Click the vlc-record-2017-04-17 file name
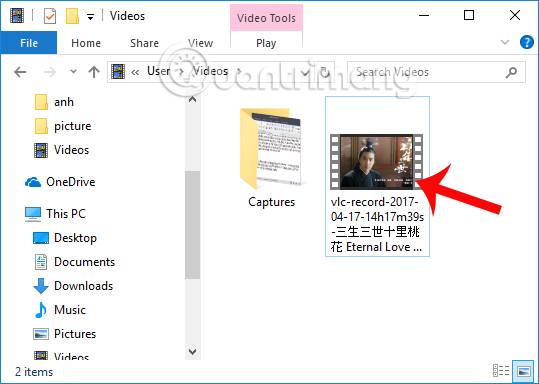 (x=377, y=224)
